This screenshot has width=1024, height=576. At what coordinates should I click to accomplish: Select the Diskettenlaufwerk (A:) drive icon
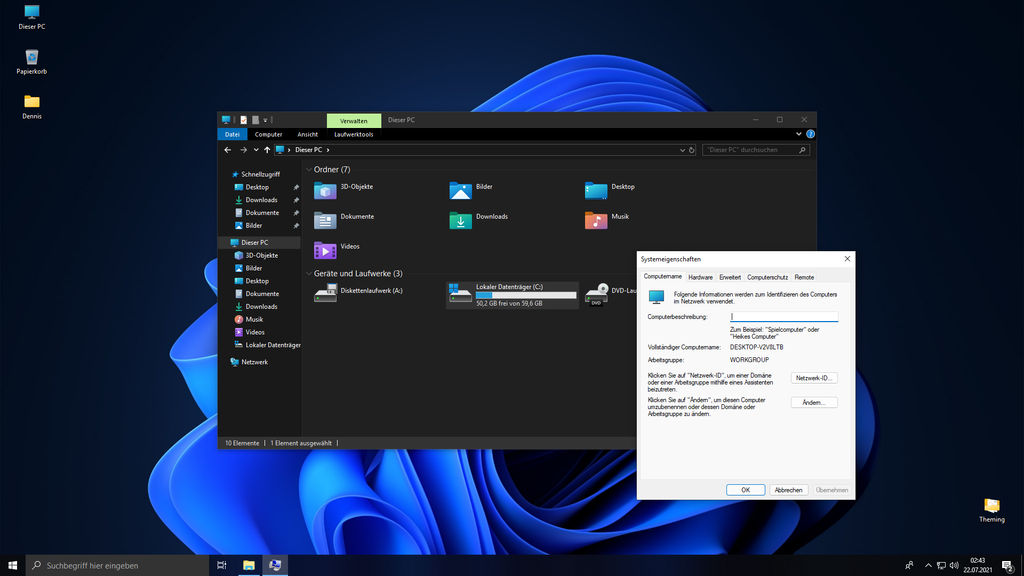click(325, 293)
